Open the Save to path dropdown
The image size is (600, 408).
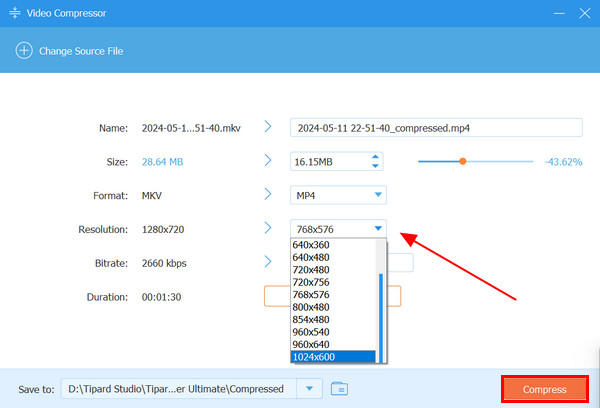pos(309,388)
